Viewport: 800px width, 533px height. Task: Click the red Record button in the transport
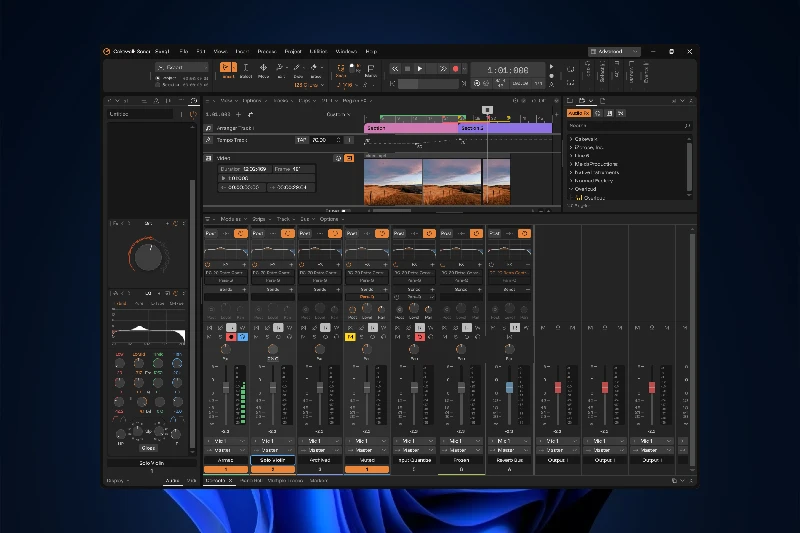pyautogui.click(x=456, y=69)
